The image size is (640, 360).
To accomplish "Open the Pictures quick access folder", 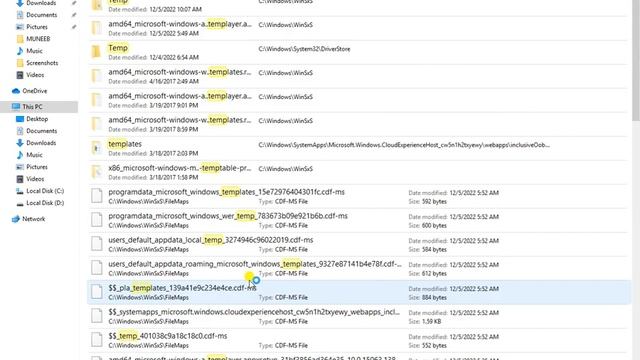I will pyautogui.click(x=37, y=27).
